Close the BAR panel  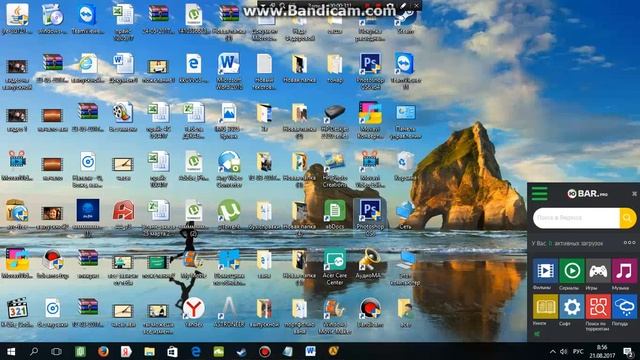pyautogui.click(x=634, y=193)
